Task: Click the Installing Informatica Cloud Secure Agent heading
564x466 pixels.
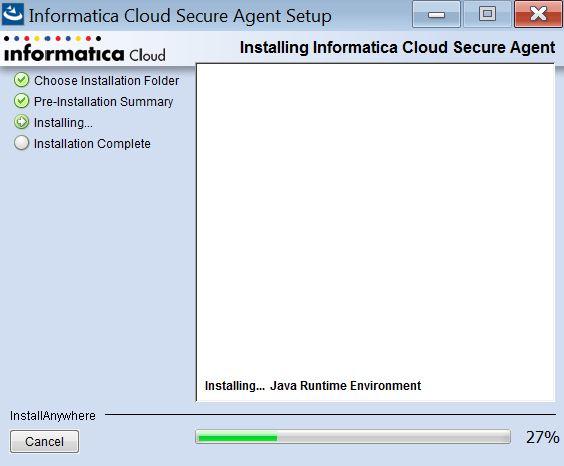Action: (x=397, y=47)
